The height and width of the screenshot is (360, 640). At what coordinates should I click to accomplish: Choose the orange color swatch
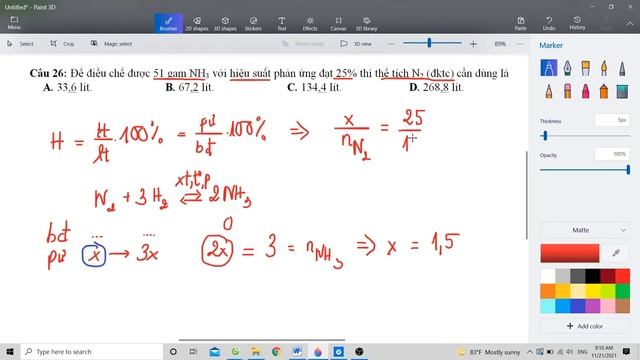click(x=548, y=291)
